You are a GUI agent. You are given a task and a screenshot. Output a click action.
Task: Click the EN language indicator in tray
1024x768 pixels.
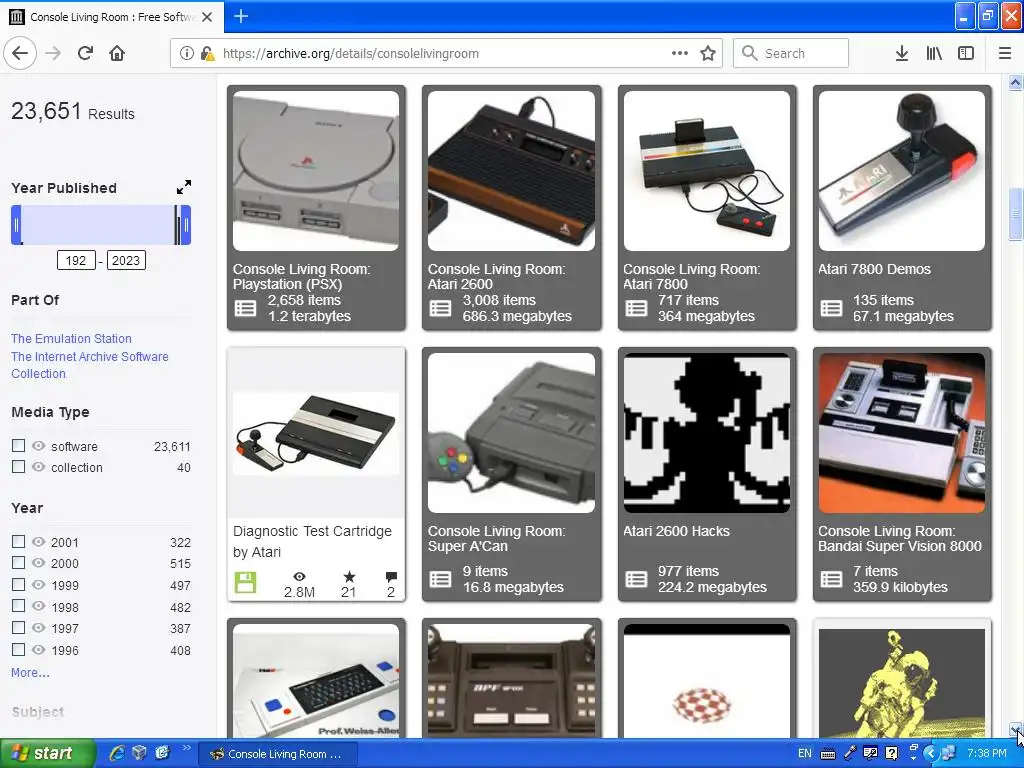(x=805, y=753)
